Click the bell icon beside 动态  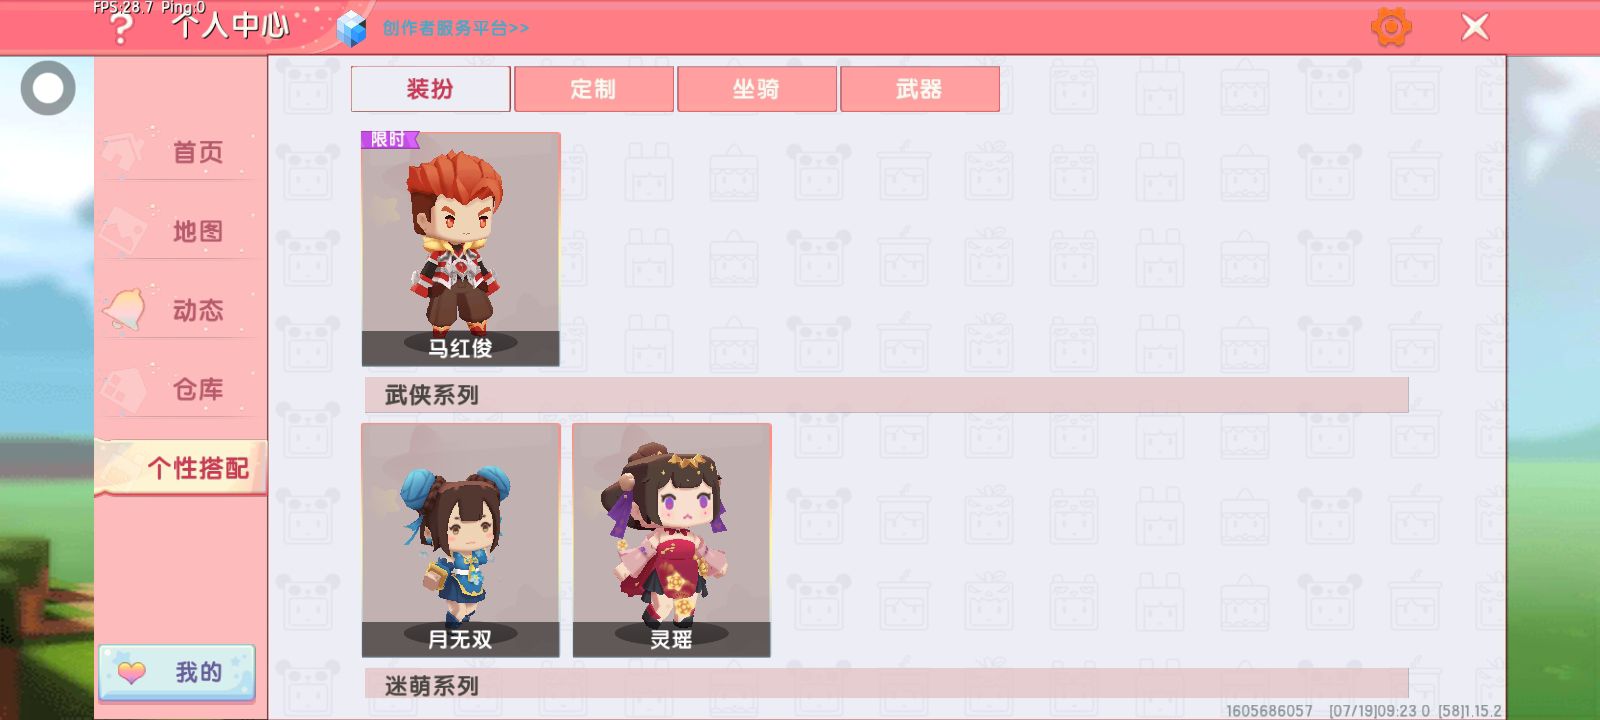coord(125,309)
